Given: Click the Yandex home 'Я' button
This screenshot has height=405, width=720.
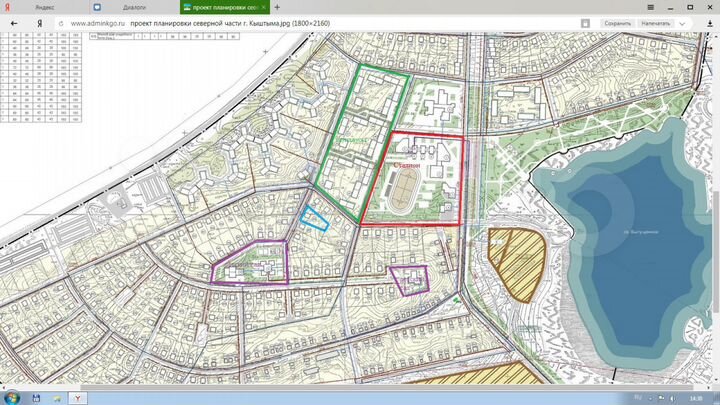Looking at the screenshot, I should (37, 22).
